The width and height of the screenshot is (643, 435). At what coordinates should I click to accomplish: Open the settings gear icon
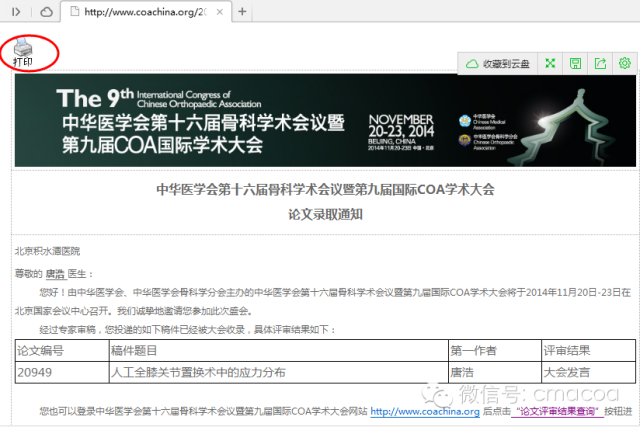click(x=625, y=64)
